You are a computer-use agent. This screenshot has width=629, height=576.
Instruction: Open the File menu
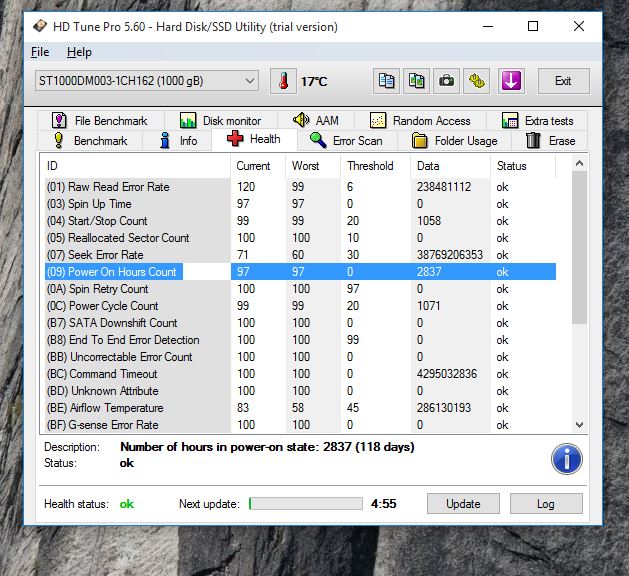click(x=40, y=52)
